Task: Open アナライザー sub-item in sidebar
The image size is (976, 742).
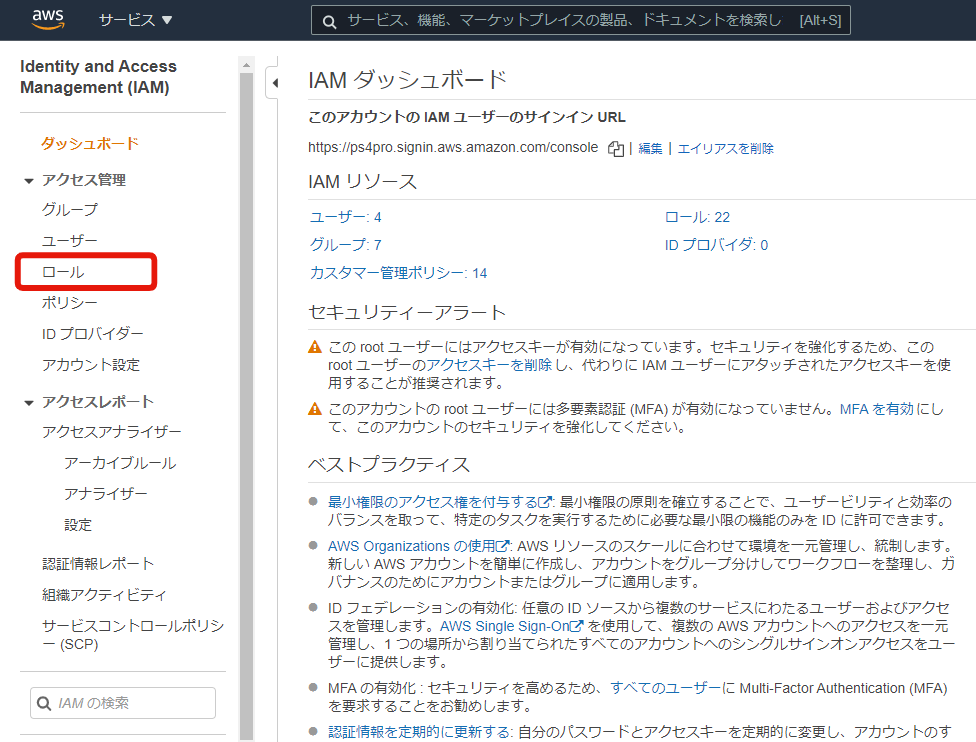Action: click(106, 494)
